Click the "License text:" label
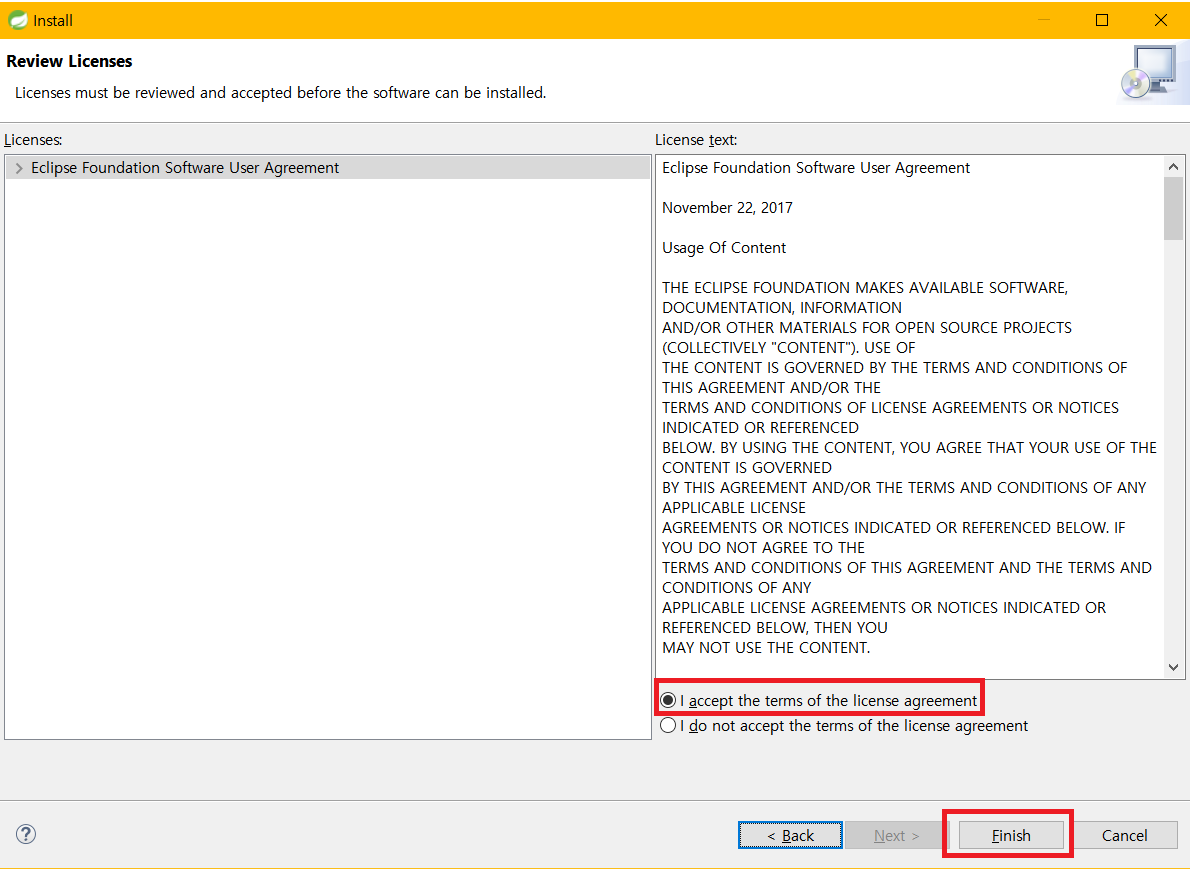 coord(696,140)
